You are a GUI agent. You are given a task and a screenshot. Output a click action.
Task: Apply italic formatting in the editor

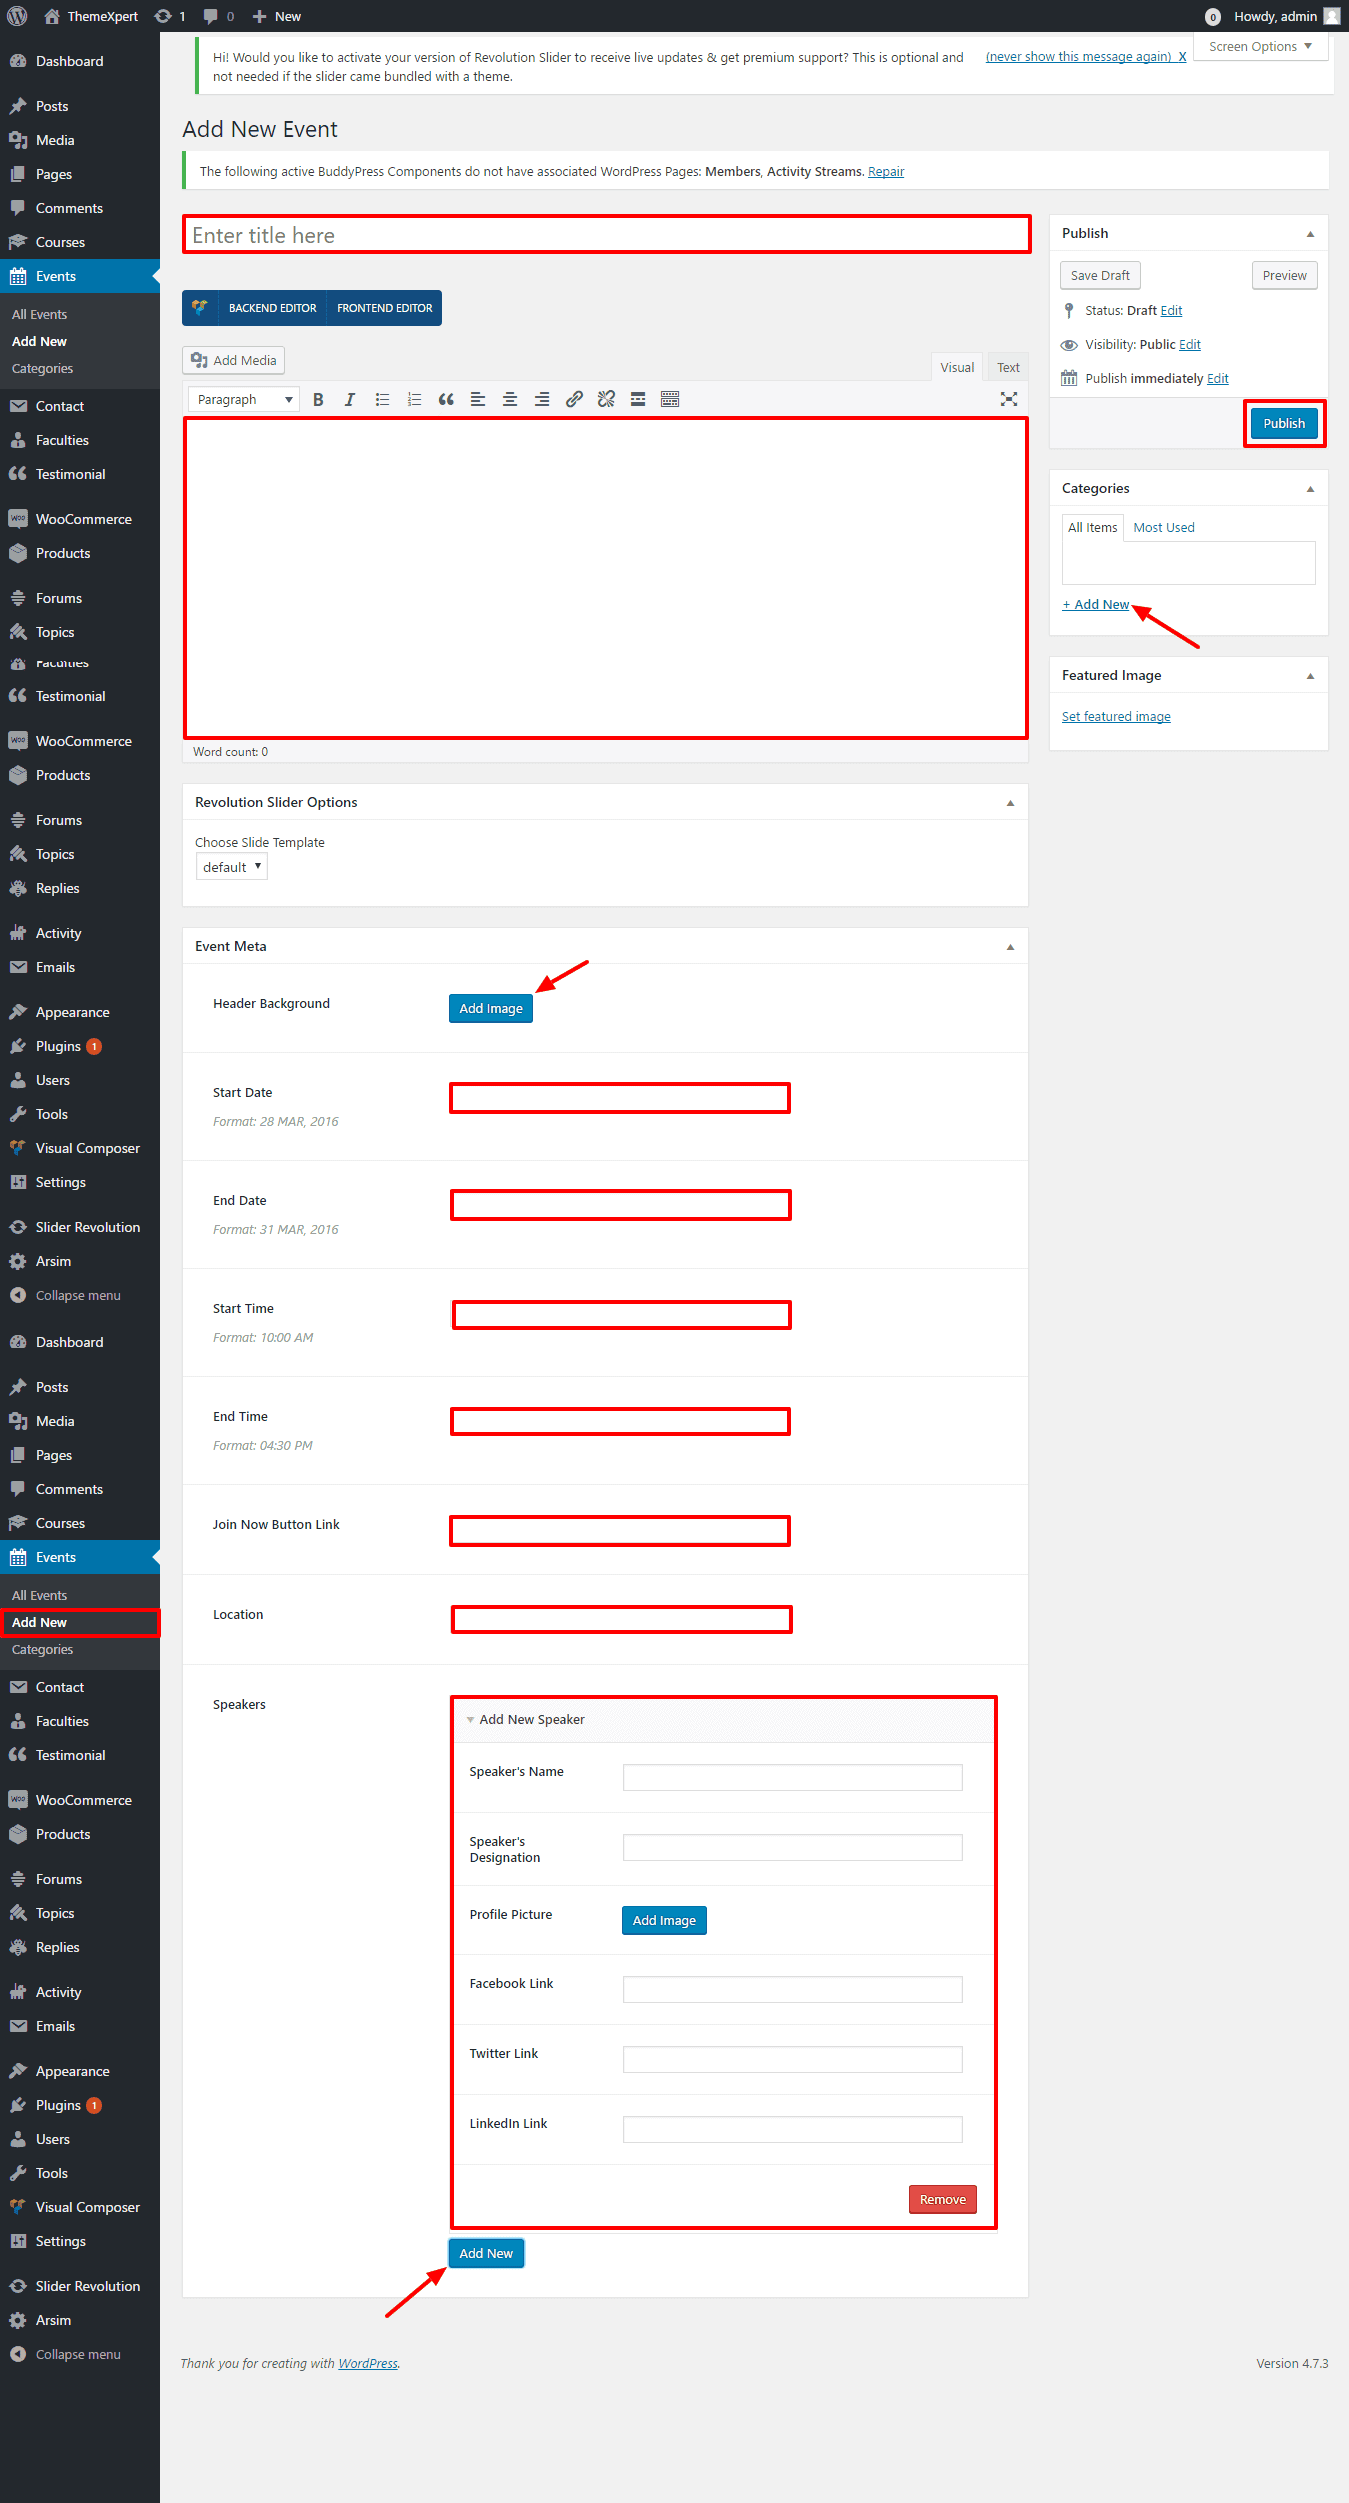coord(350,400)
